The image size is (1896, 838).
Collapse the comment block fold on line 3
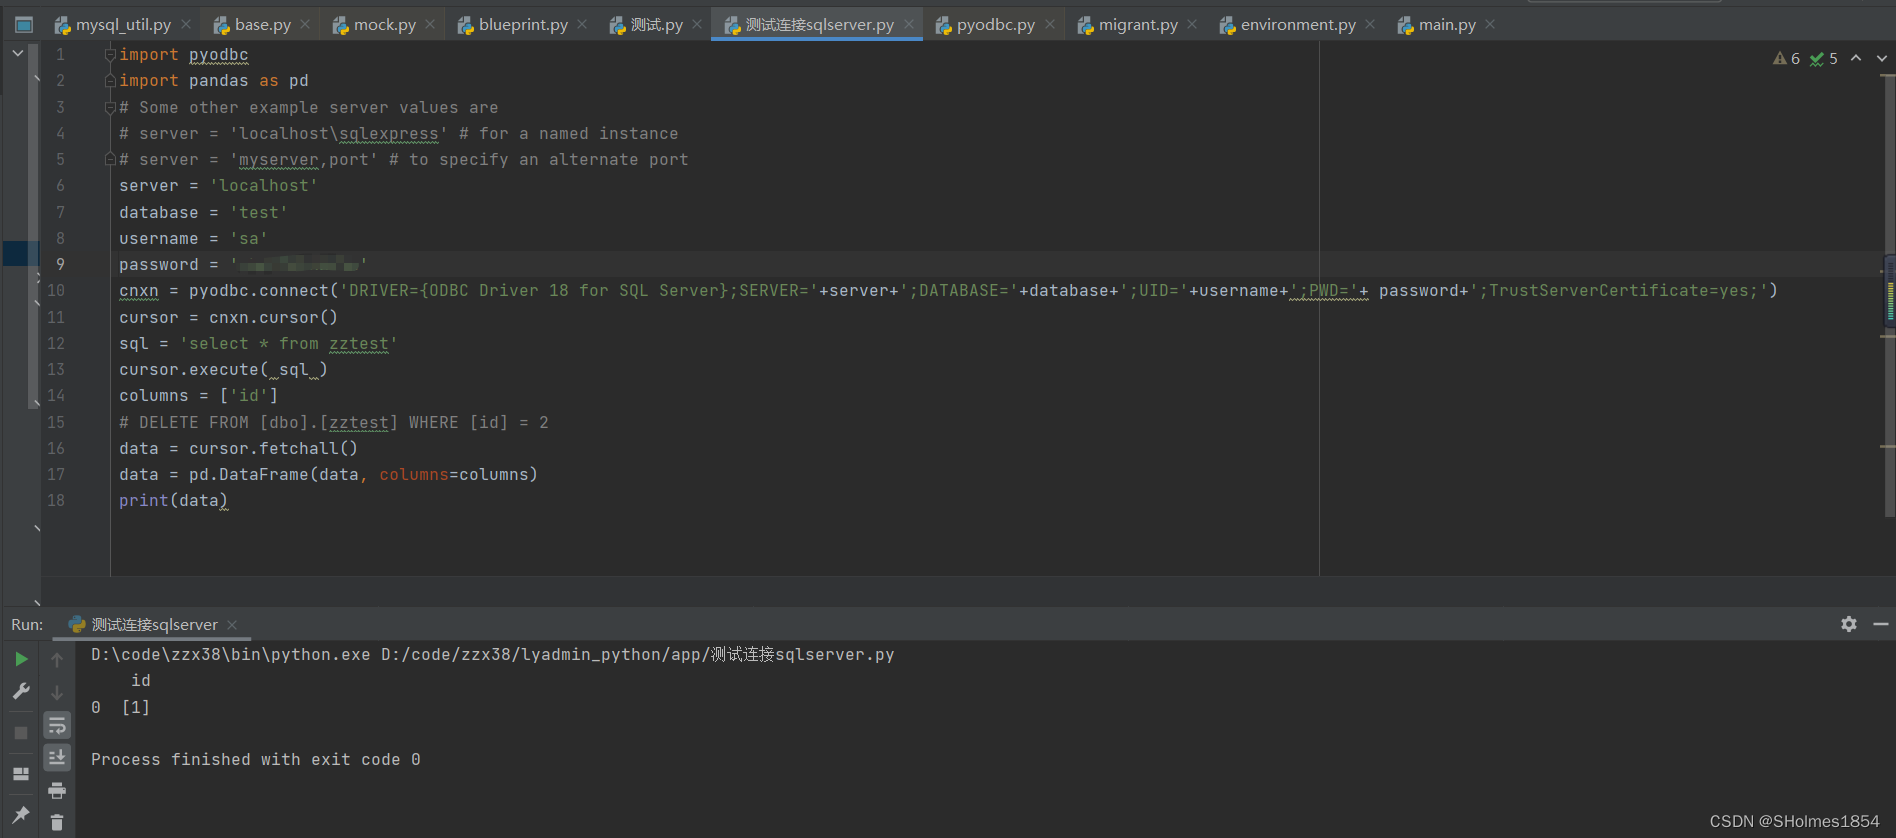(110, 108)
